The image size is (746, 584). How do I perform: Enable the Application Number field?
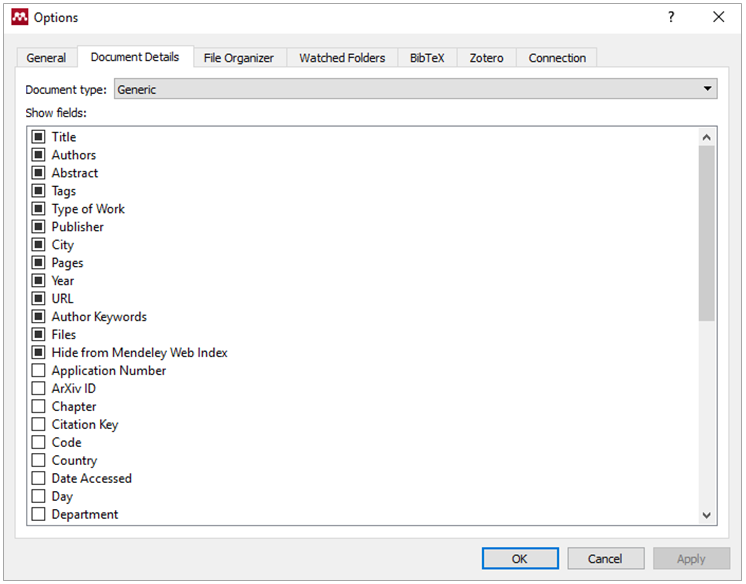pos(38,370)
